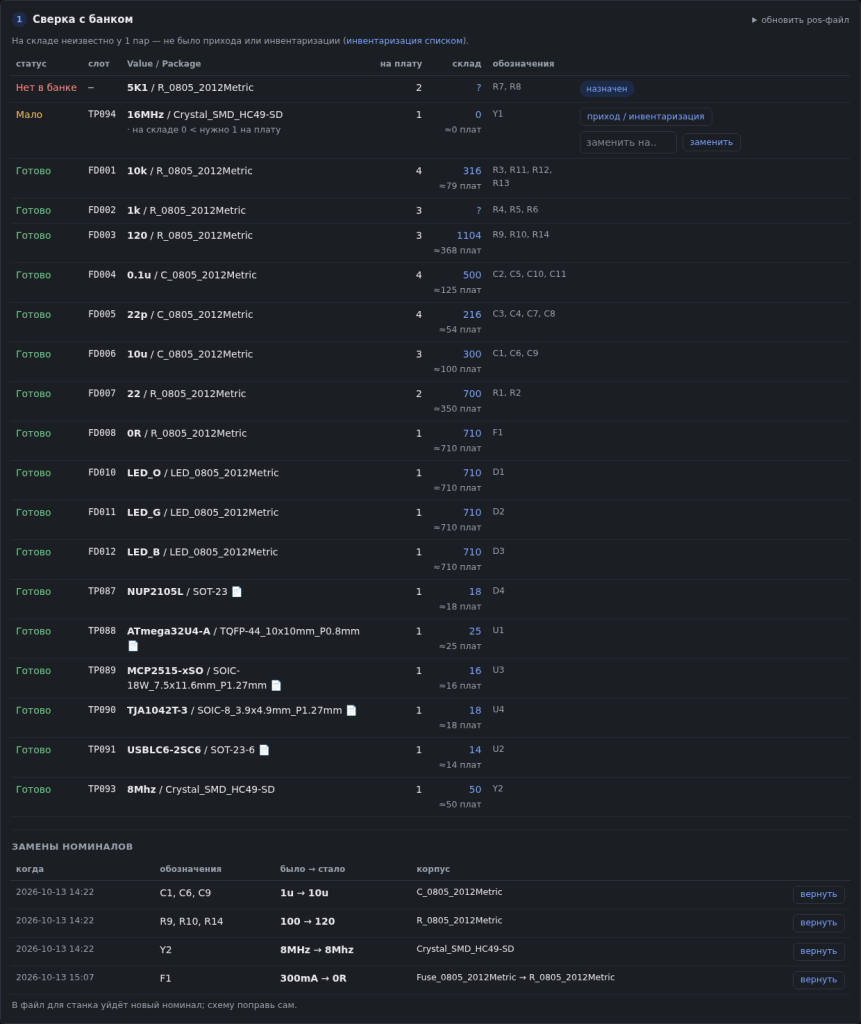Click the 'назначен' badge for 5K1
861x1024 pixels.
click(x=607, y=89)
